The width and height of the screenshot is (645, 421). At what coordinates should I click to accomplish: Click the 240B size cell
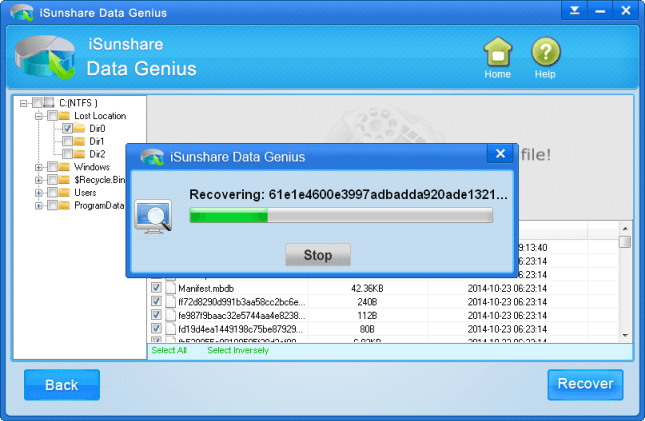367,302
